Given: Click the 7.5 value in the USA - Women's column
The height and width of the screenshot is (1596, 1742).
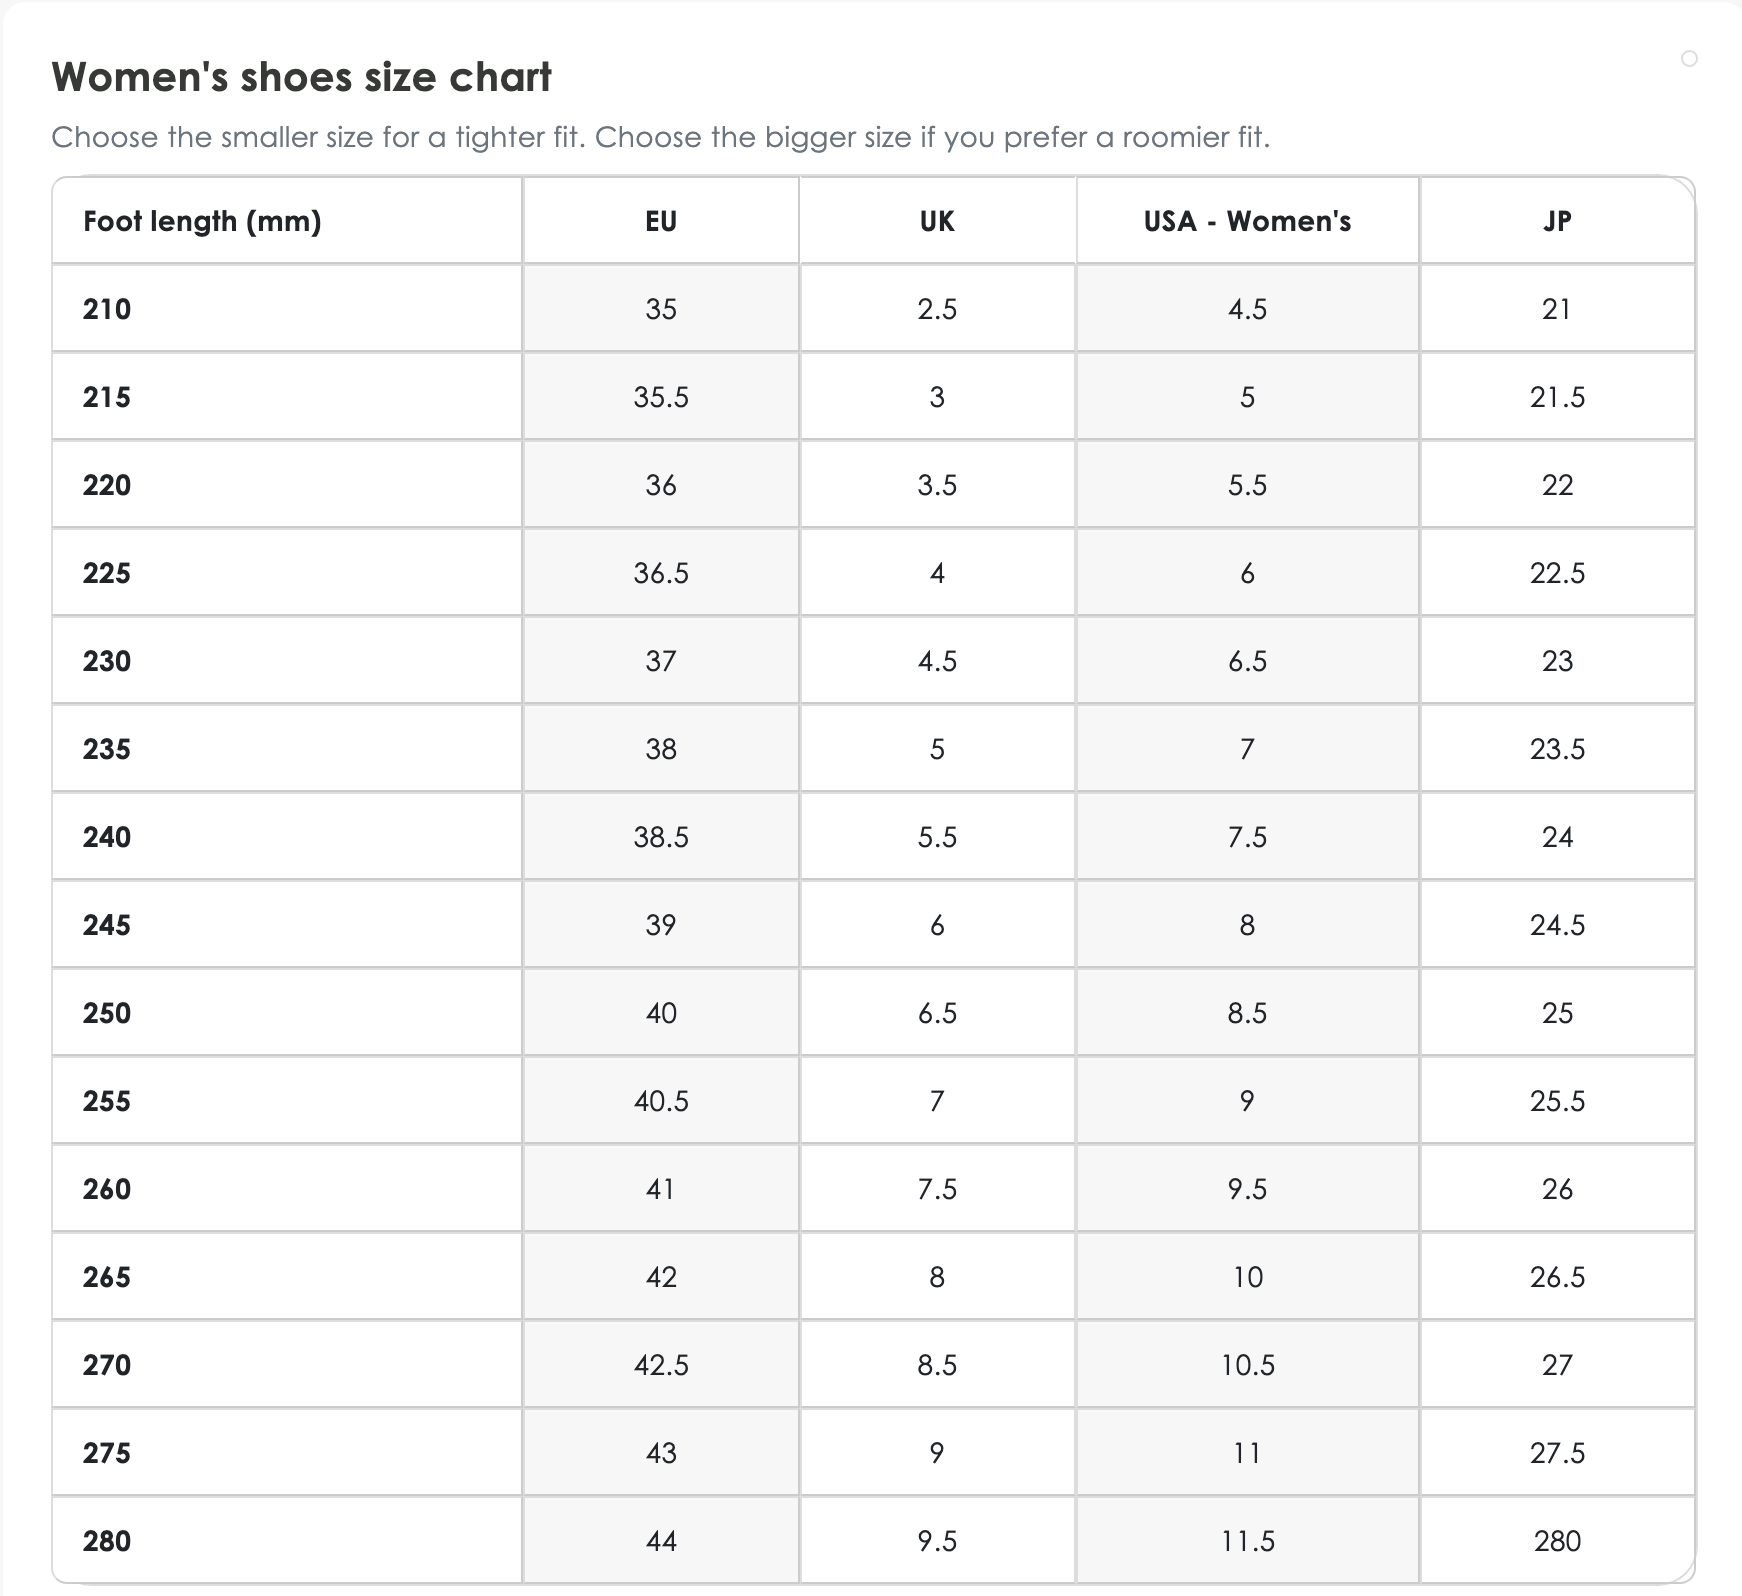Looking at the screenshot, I should 1247,837.
